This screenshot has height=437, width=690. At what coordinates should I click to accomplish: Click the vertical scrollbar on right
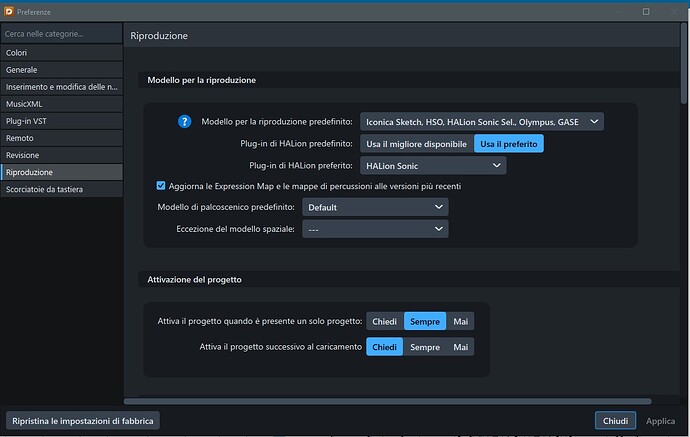(x=683, y=64)
